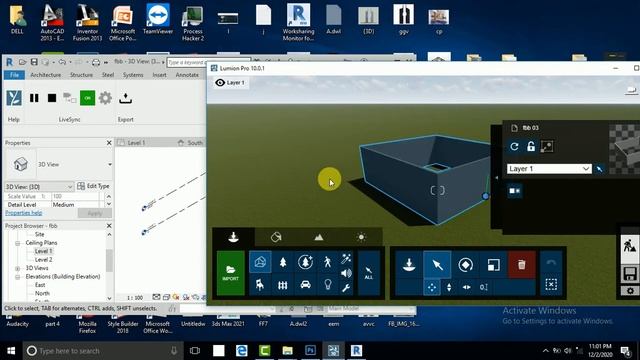Select the Nature tree category icon
Screen dimensions: 640x360
[x=283, y=262]
